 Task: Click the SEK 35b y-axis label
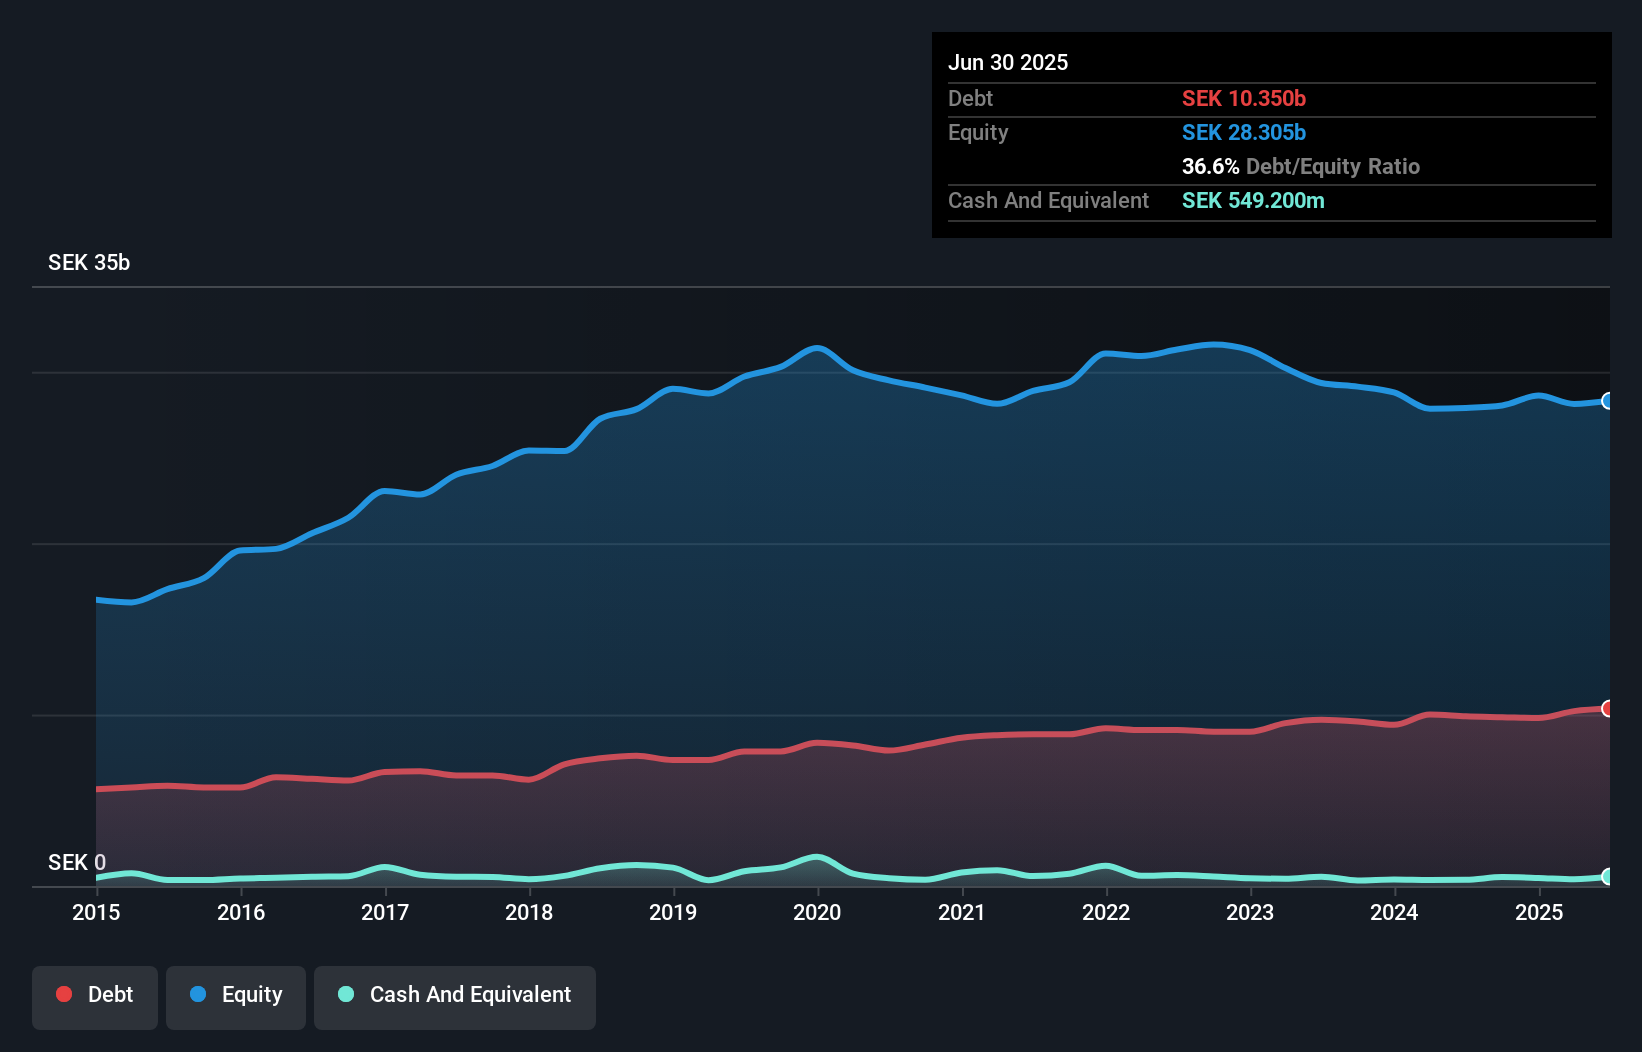[x=89, y=262]
